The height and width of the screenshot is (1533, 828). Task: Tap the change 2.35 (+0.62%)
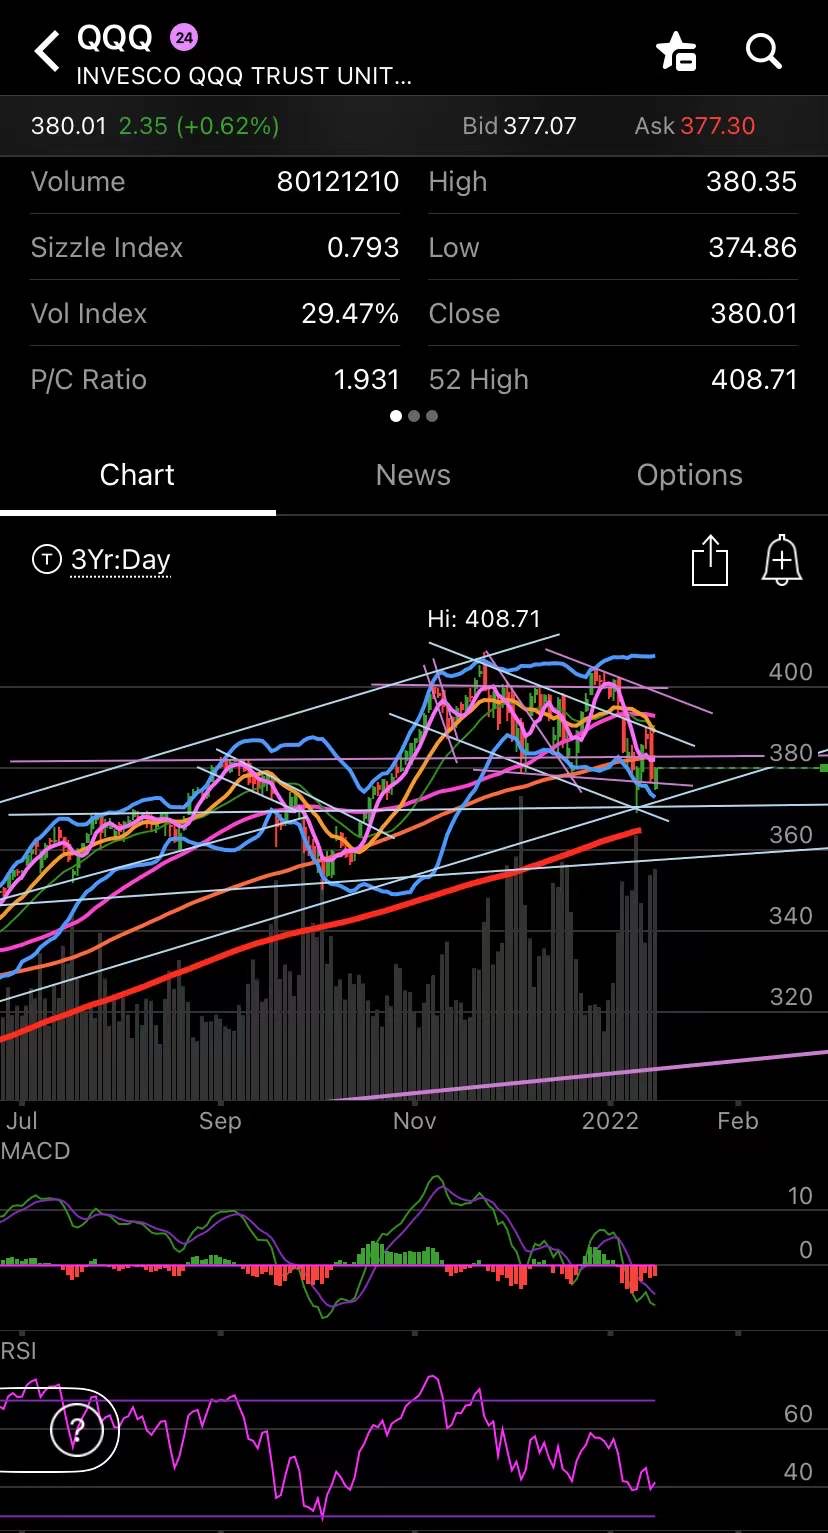click(199, 126)
